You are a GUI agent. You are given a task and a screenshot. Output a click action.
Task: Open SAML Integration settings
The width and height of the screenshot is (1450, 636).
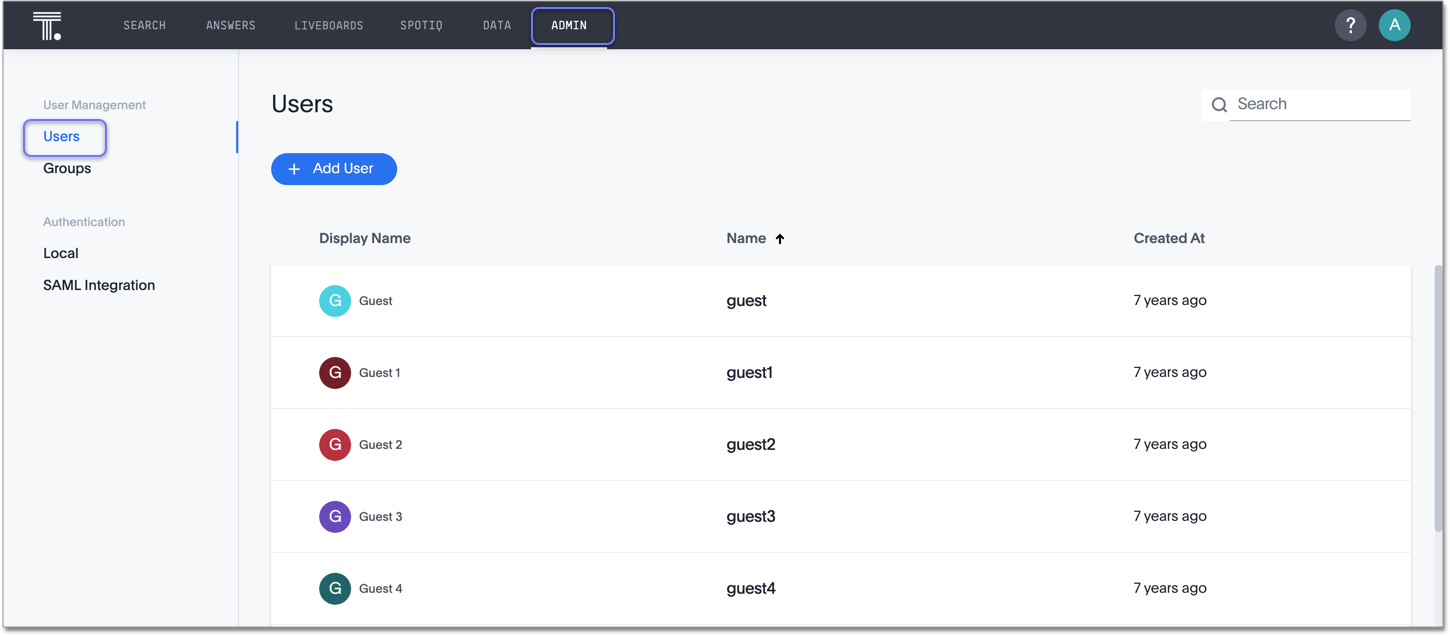pyautogui.click(x=99, y=285)
